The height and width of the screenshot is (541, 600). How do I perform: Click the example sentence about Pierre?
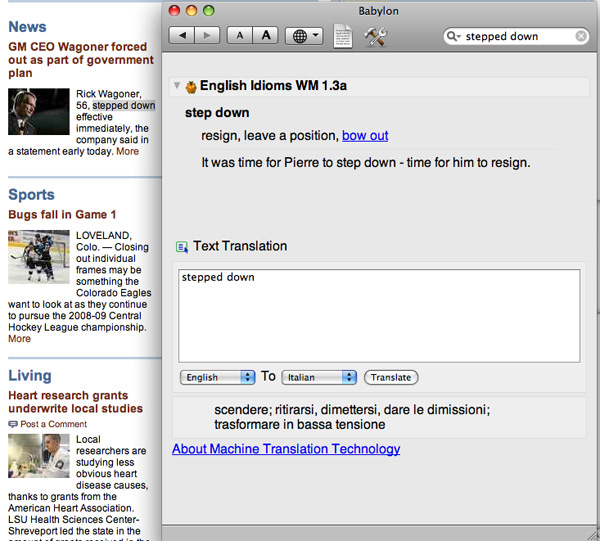point(366,163)
